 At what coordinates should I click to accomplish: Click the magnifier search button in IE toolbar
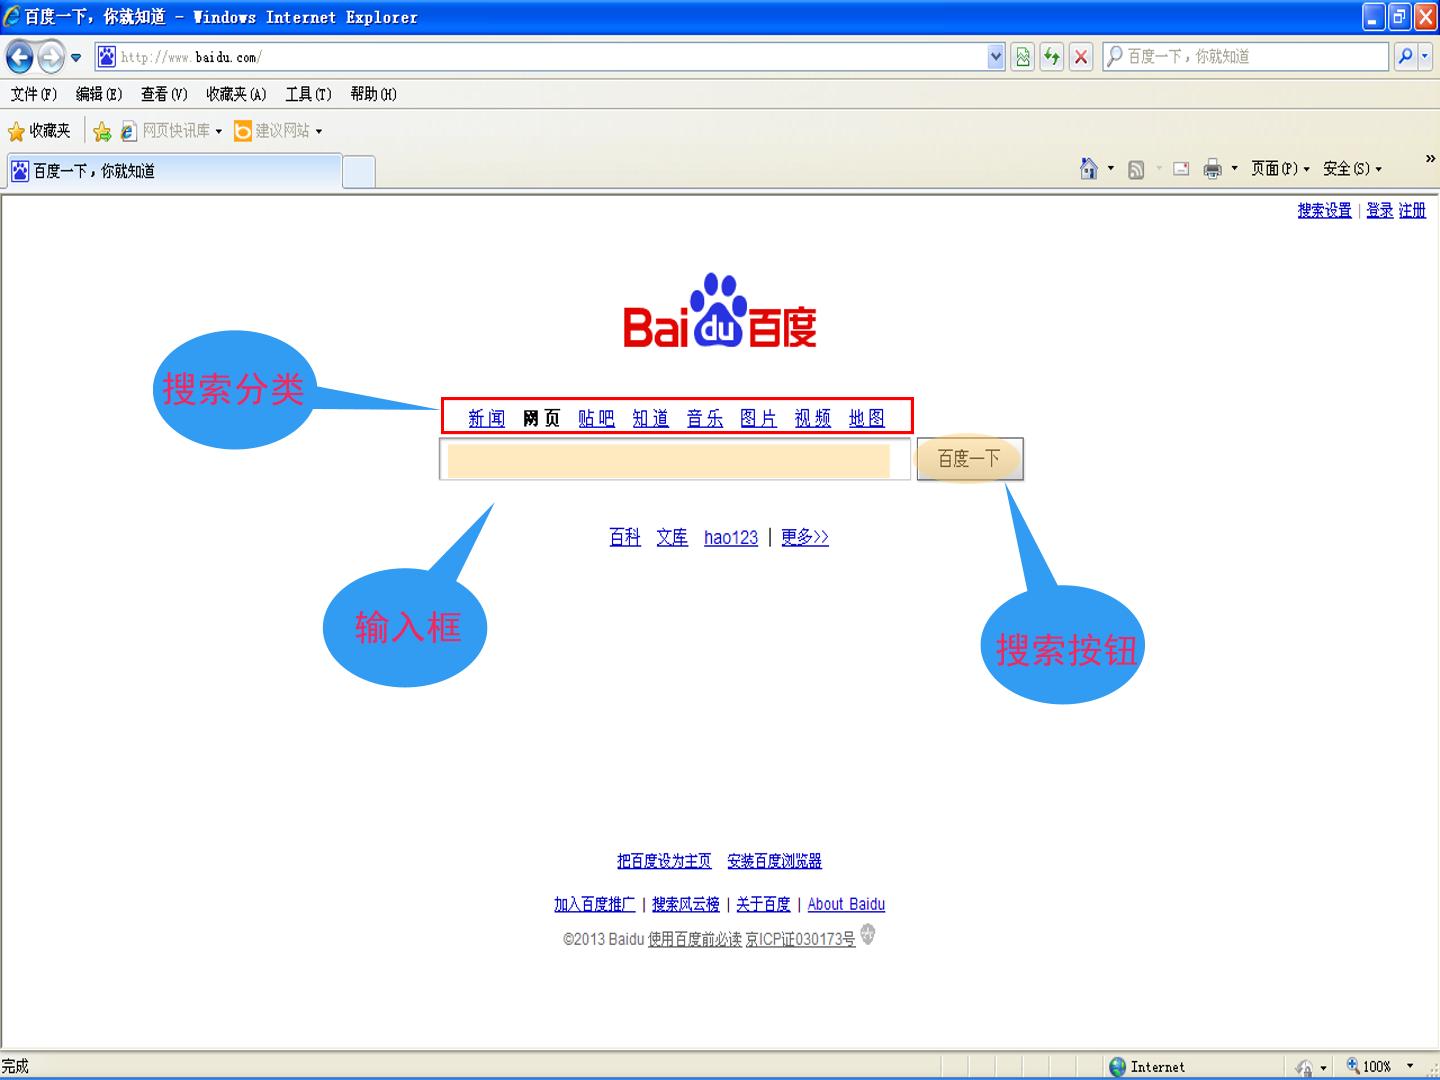click(1406, 56)
